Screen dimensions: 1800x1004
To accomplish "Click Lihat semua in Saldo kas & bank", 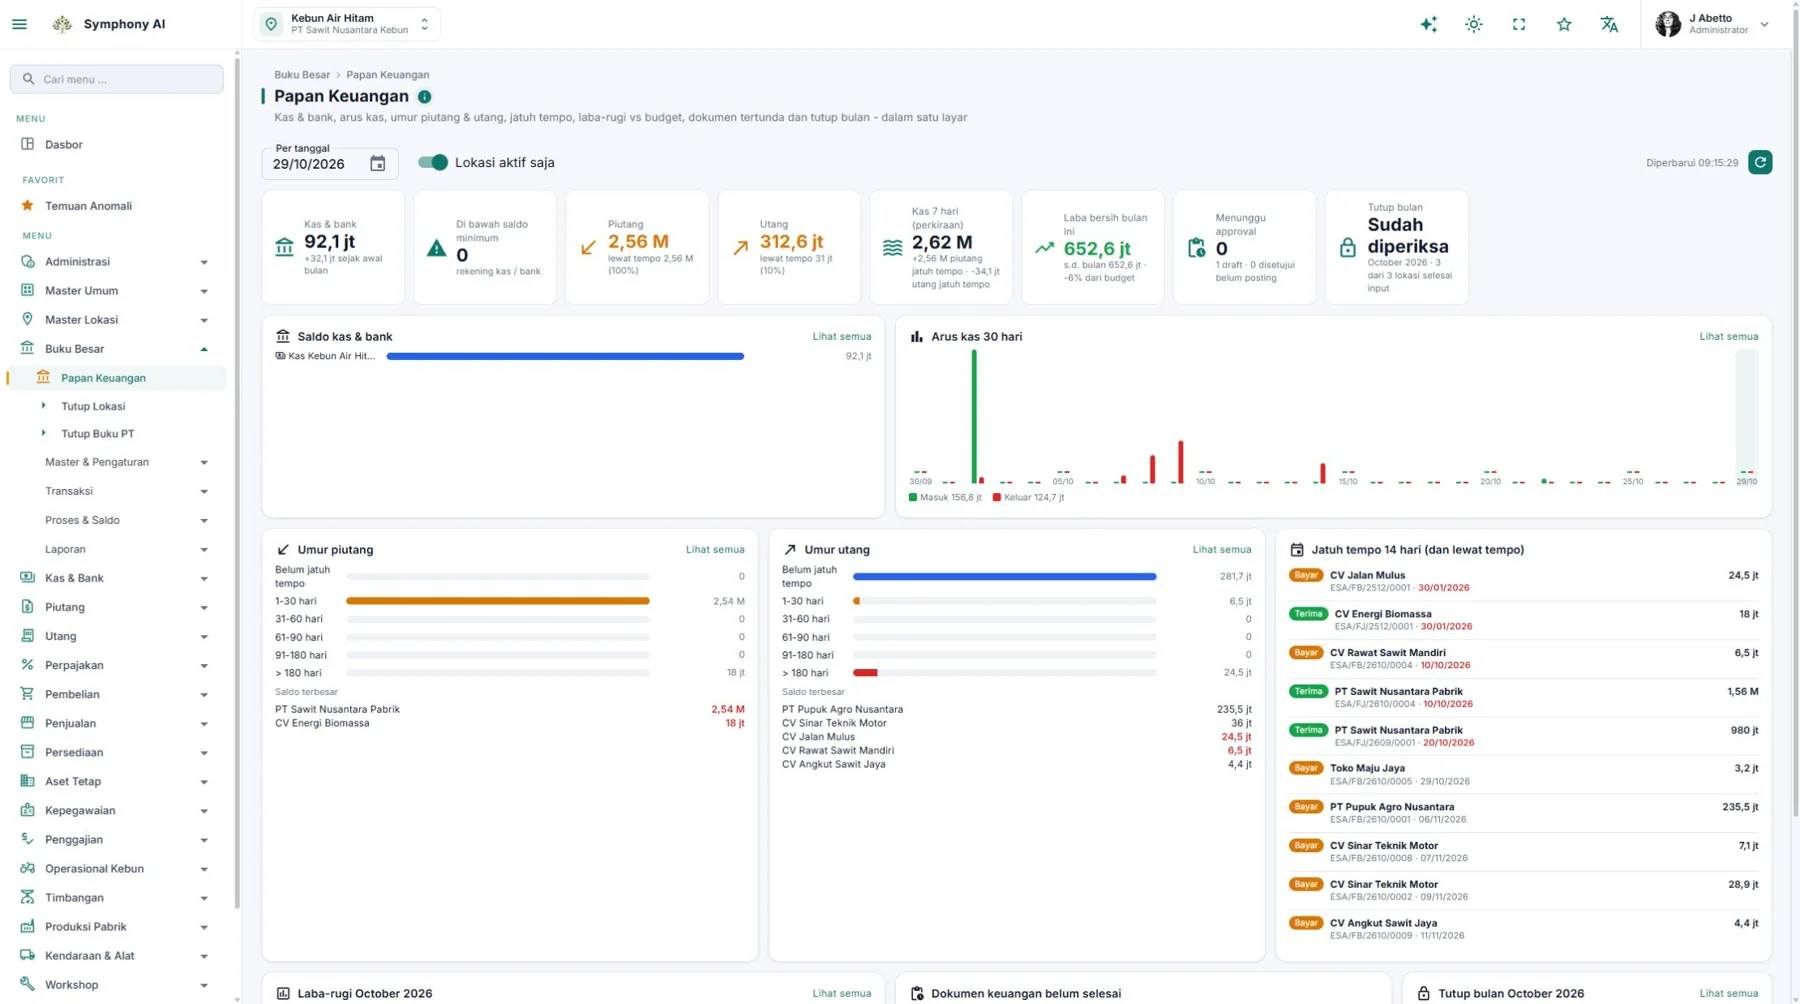I will pos(841,337).
